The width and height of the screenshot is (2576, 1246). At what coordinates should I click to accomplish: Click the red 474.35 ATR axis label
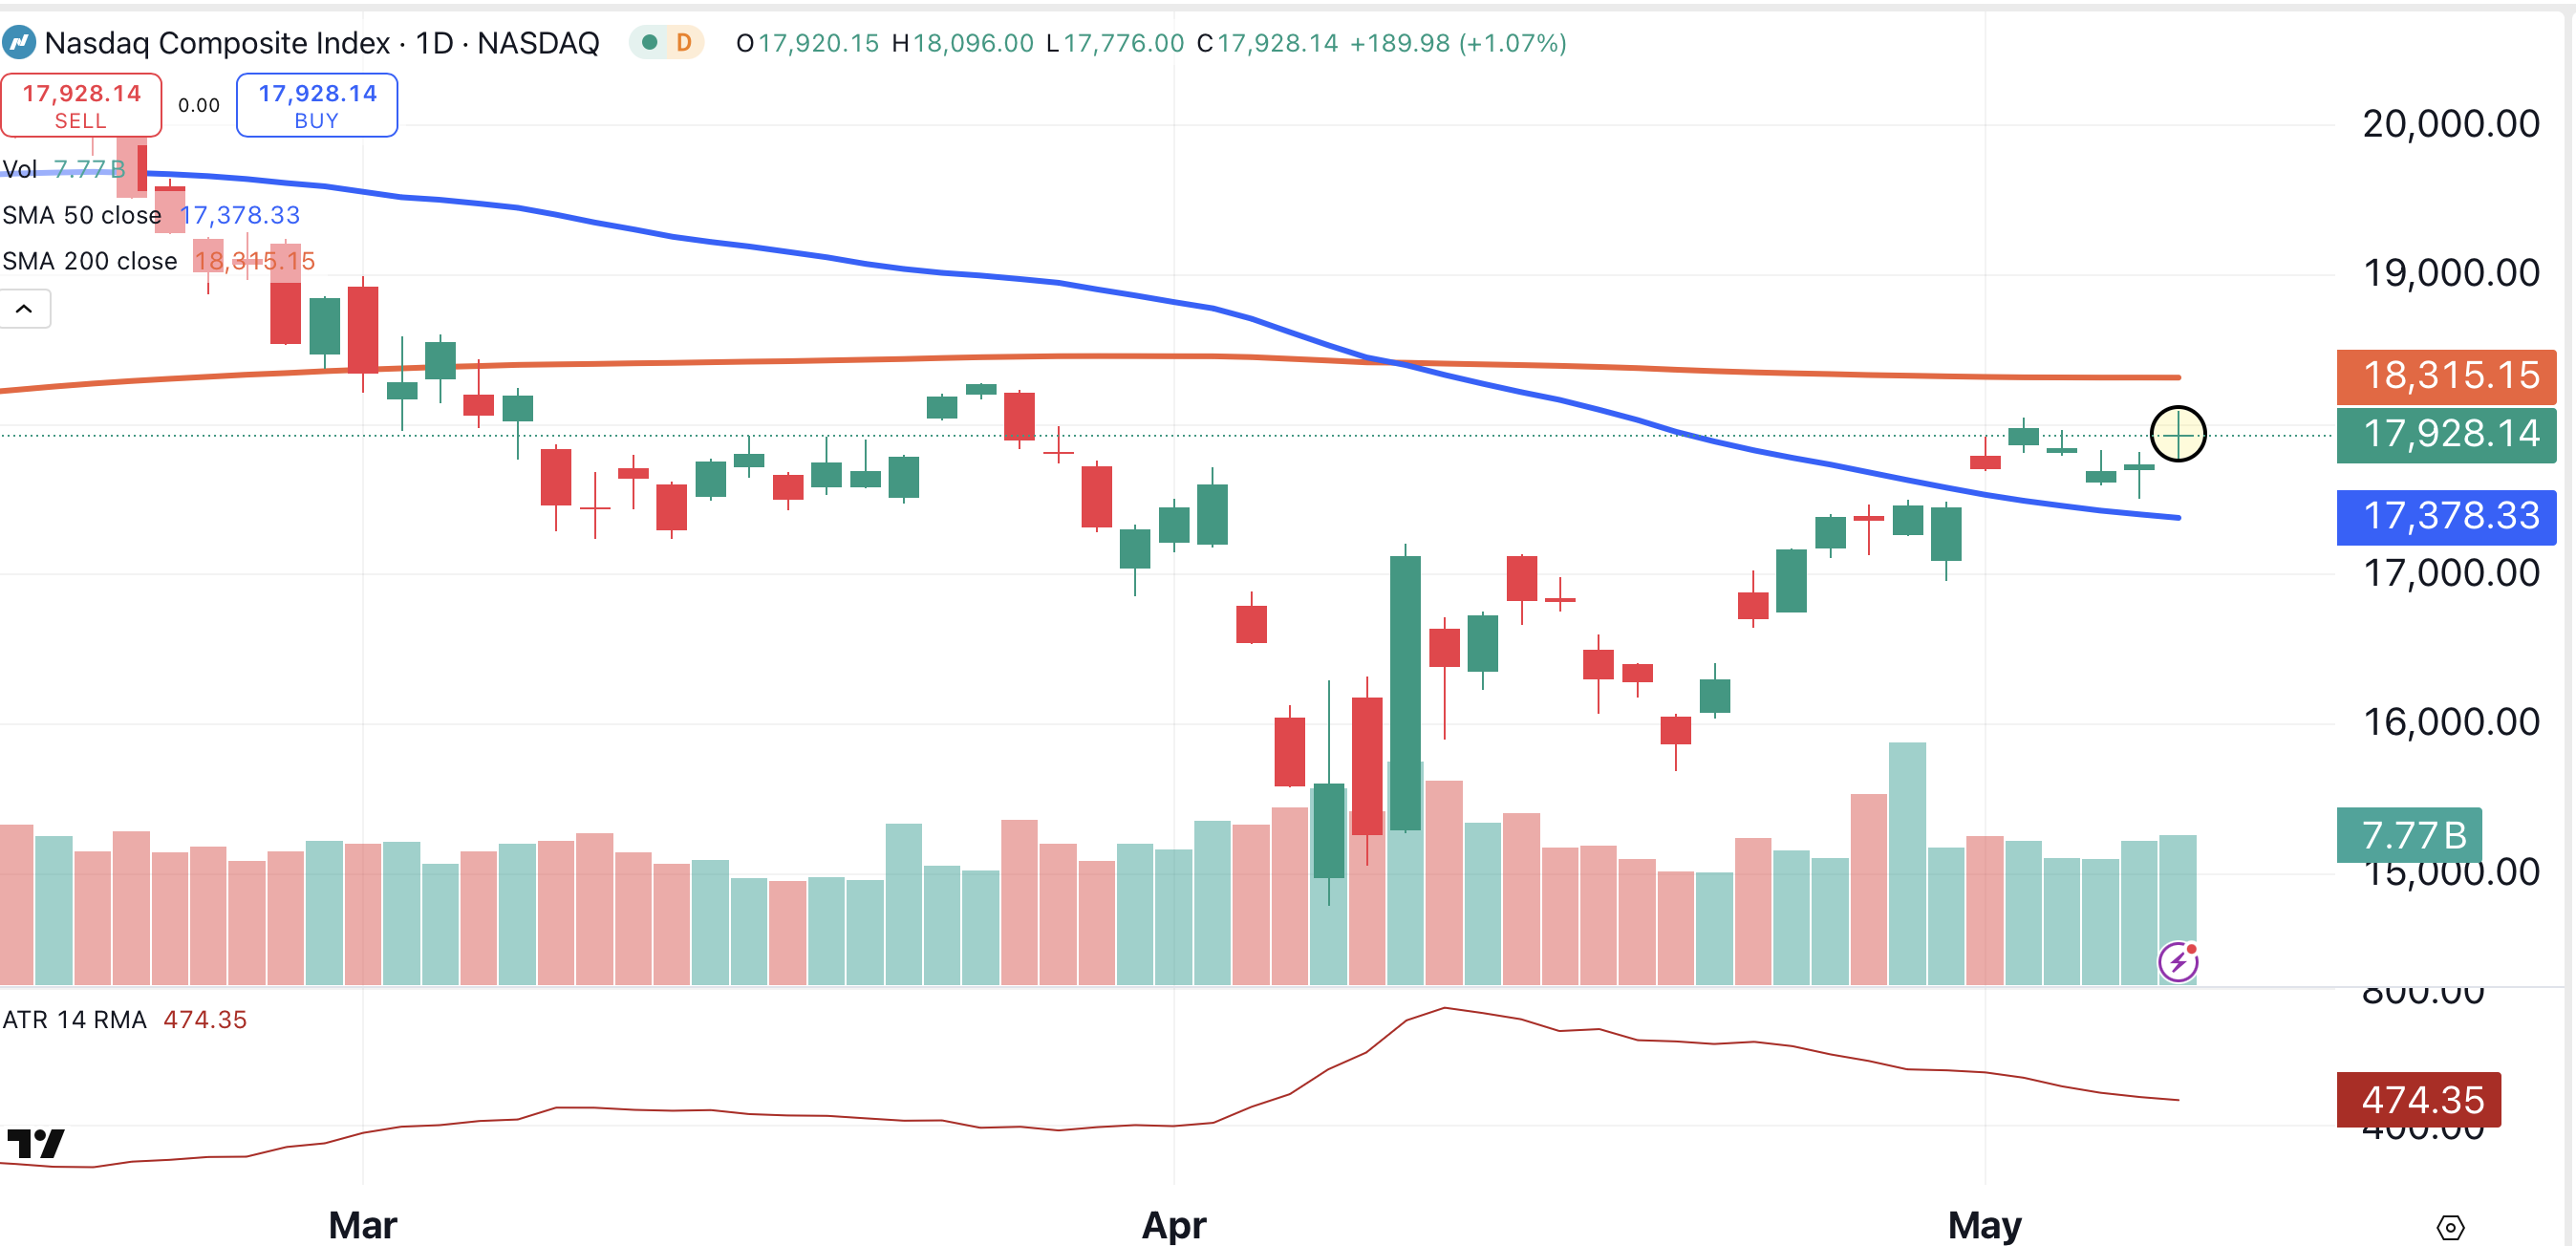(2418, 1099)
